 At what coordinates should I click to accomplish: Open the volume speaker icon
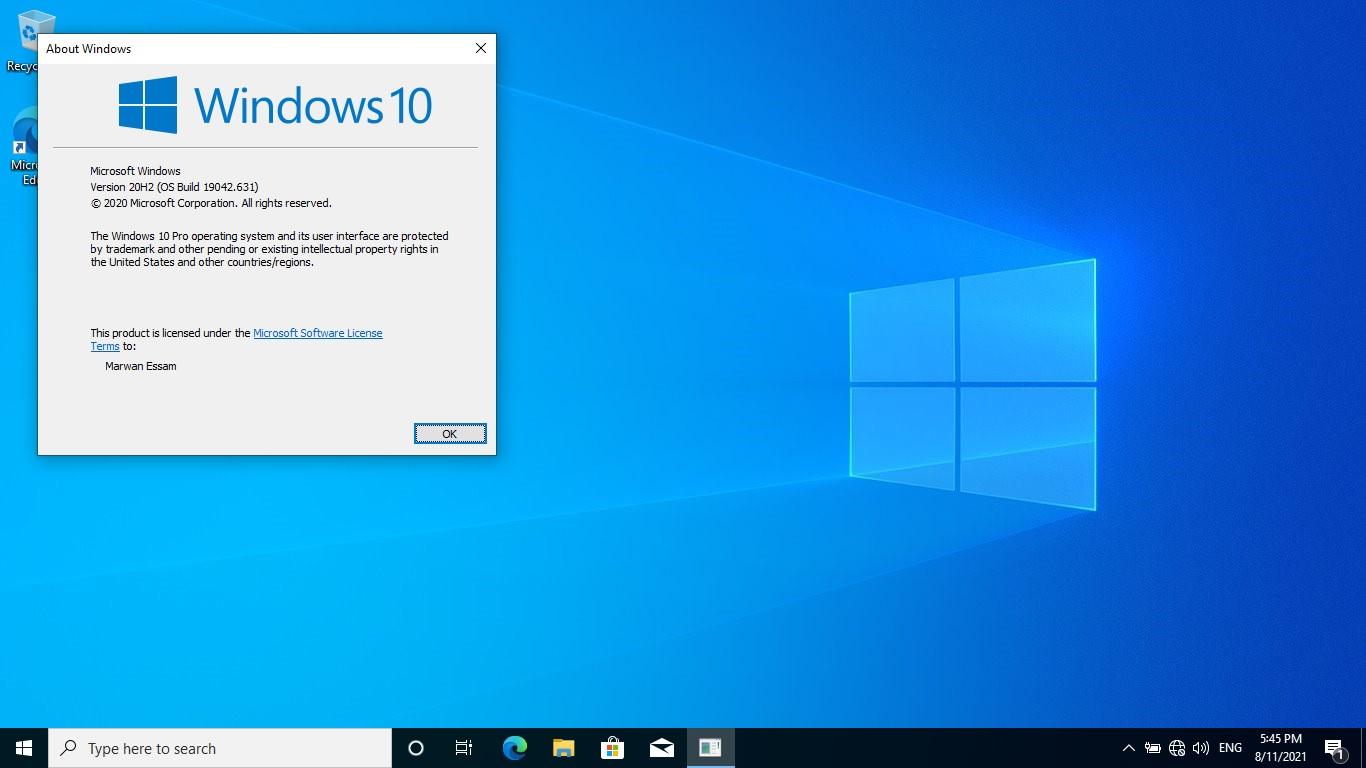(1201, 748)
